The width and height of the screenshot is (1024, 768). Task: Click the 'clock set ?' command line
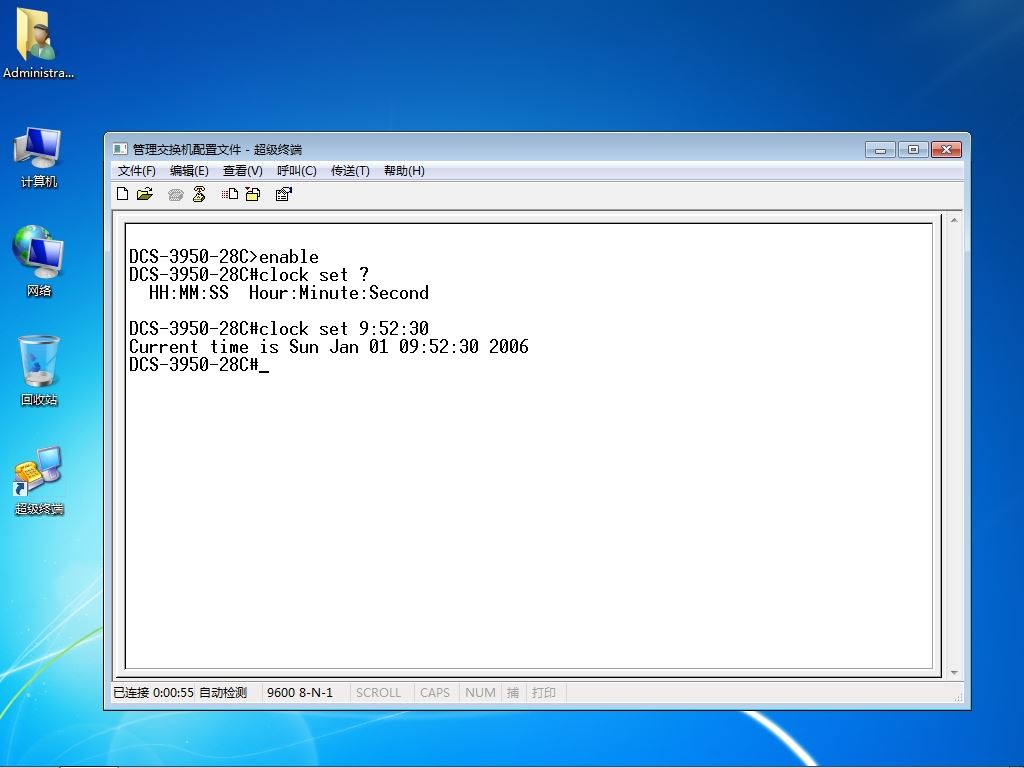tap(249, 274)
